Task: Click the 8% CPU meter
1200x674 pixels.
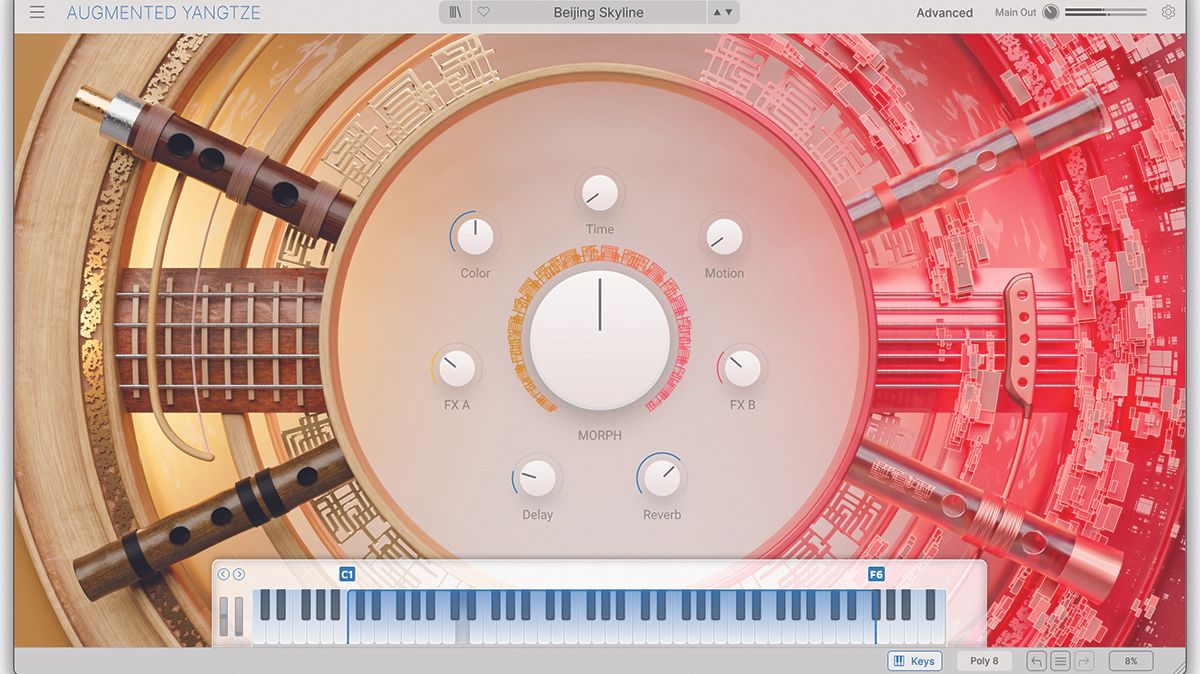Action: click(1131, 661)
